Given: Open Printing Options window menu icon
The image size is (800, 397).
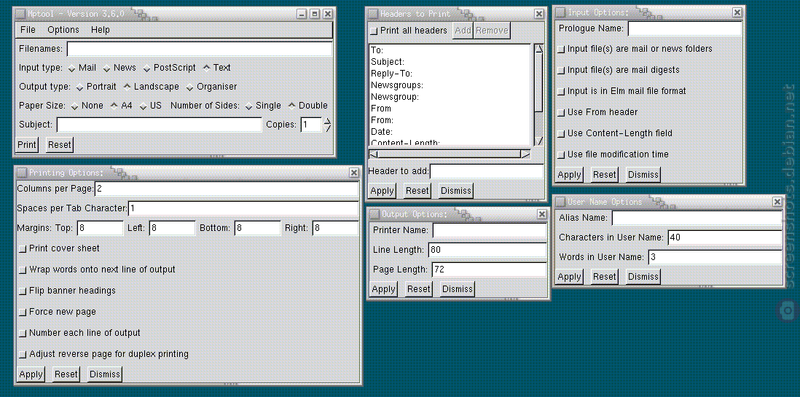Looking at the screenshot, I should tap(21, 173).
